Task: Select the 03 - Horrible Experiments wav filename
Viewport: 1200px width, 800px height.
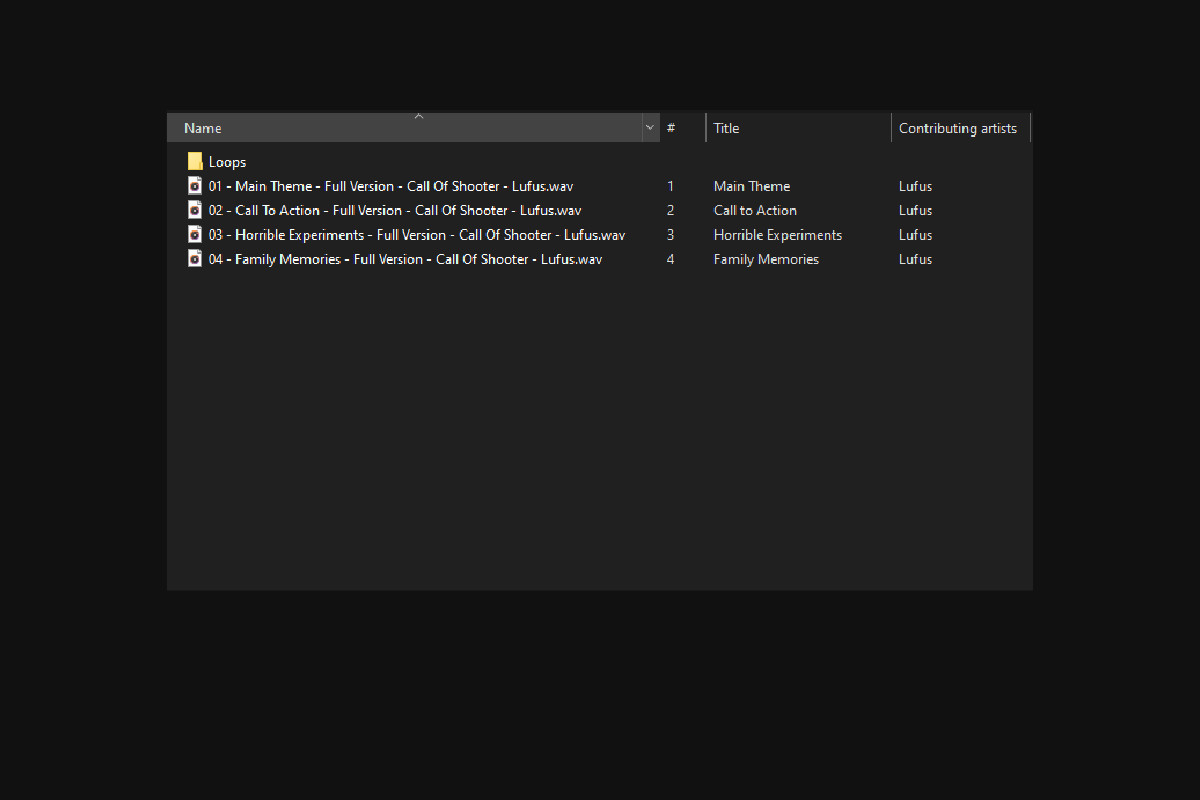Action: [416, 235]
